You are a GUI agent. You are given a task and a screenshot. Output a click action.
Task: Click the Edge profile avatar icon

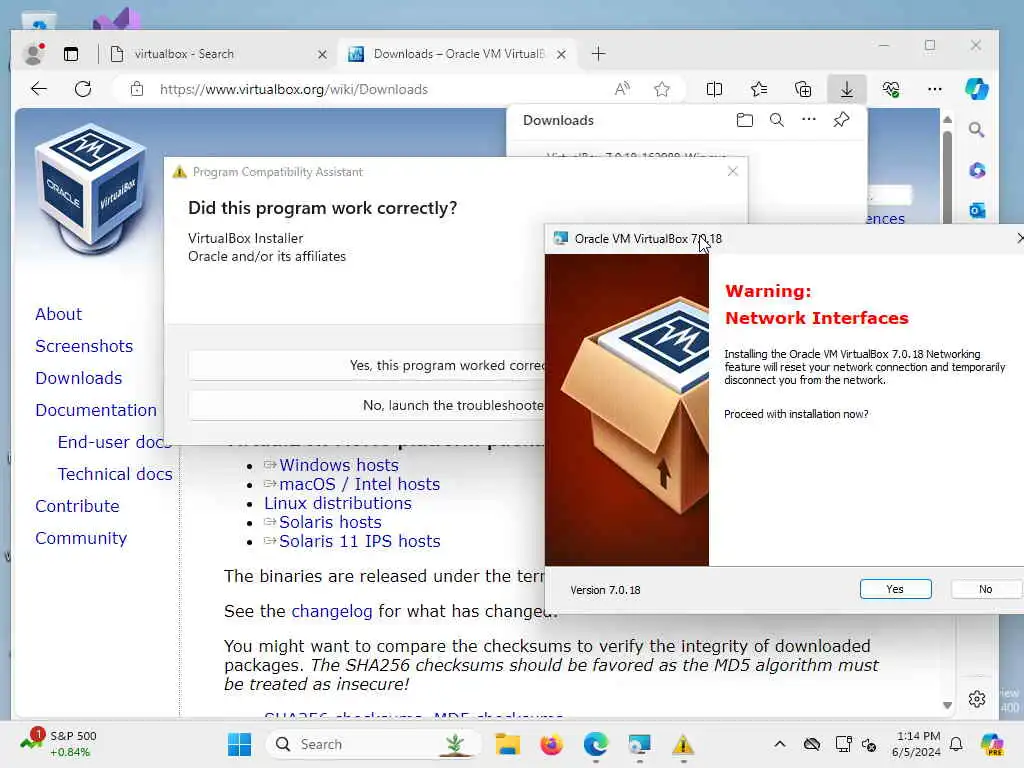coord(33,54)
